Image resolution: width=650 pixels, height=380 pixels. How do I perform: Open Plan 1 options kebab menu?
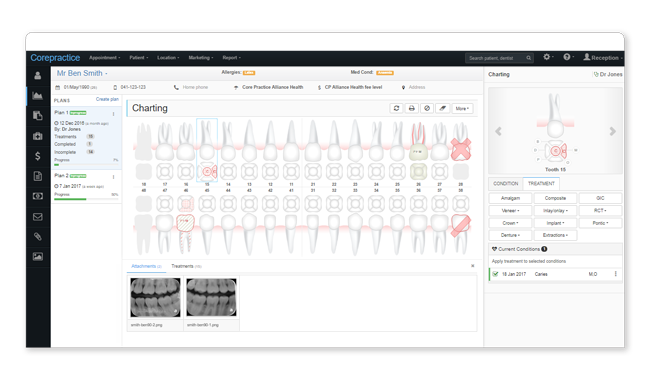pos(114,114)
